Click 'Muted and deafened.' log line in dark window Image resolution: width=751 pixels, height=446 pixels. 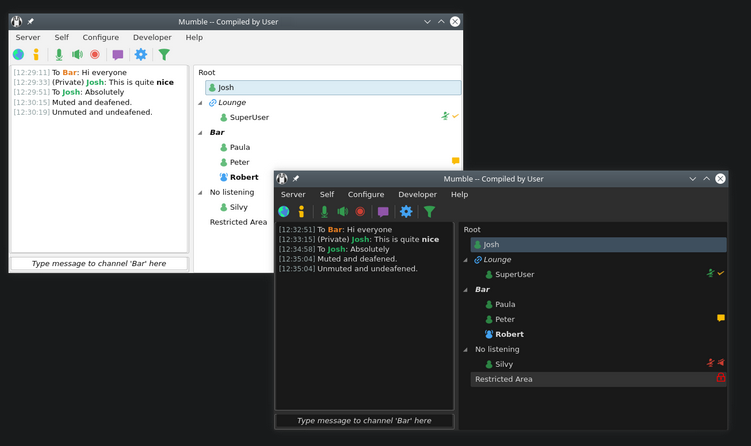coord(357,259)
